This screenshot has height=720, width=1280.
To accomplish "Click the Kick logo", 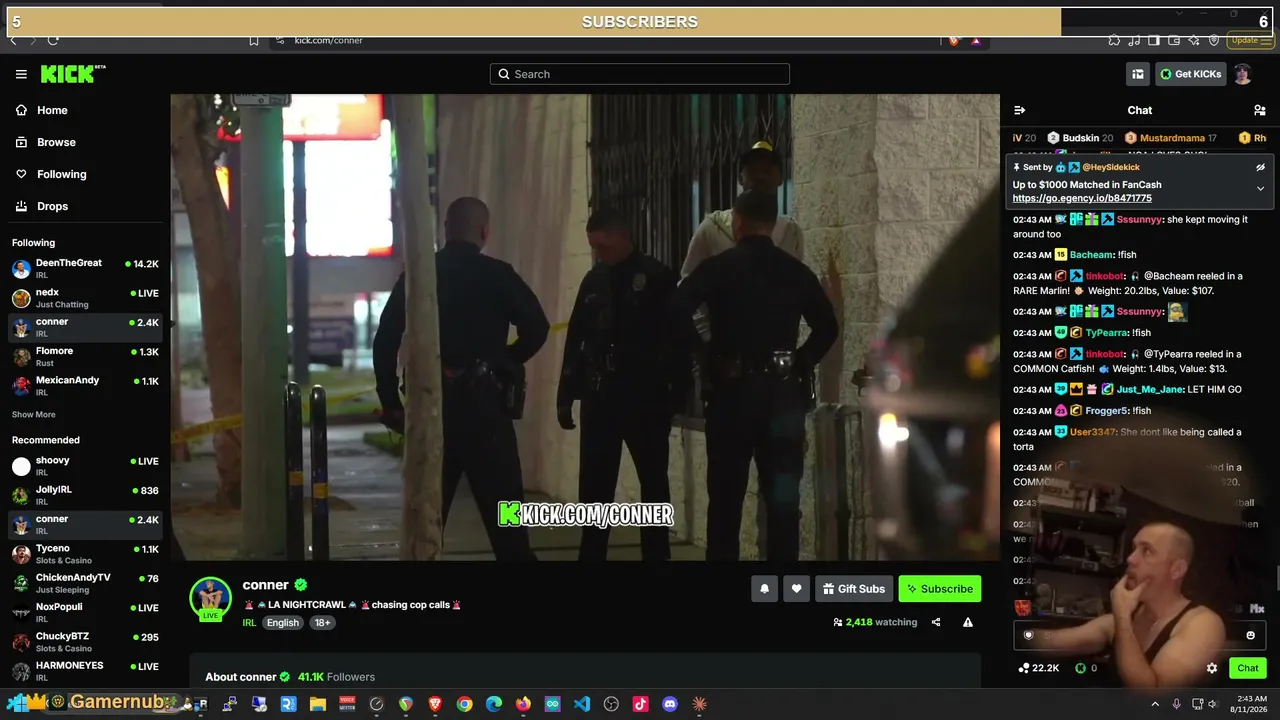I will [x=72, y=74].
